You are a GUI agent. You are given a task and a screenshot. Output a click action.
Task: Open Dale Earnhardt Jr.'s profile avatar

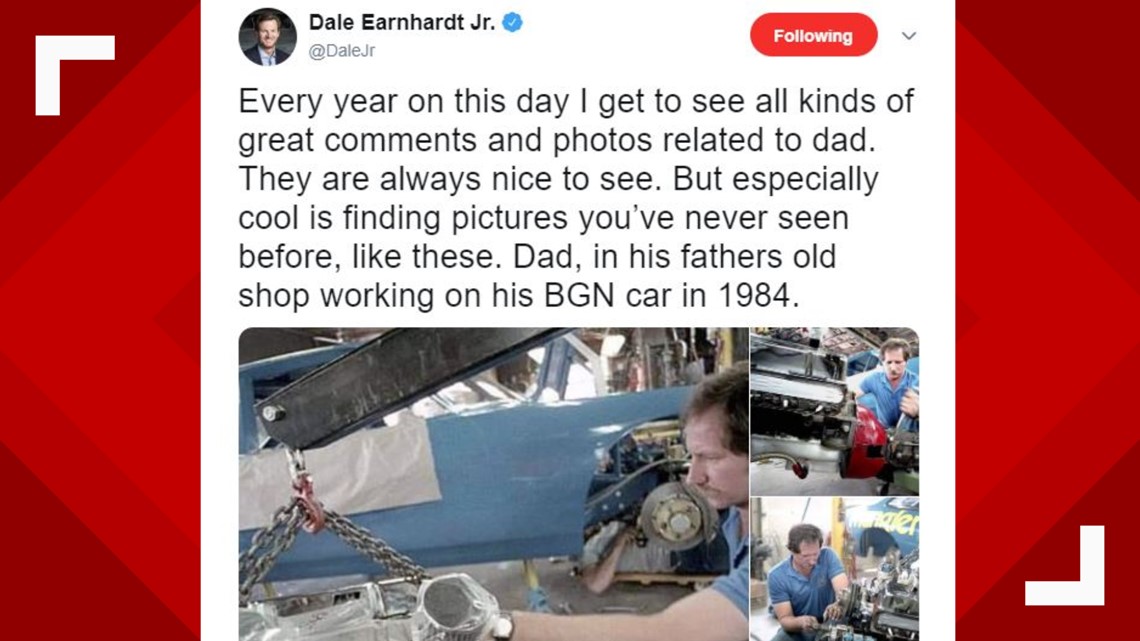click(x=268, y=37)
